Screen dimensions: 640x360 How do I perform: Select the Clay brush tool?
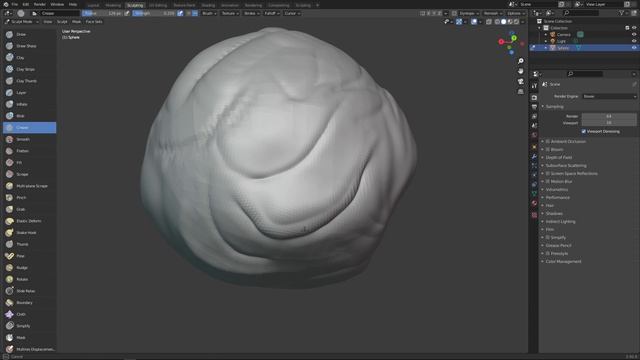pyautogui.click(x=29, y=58)
